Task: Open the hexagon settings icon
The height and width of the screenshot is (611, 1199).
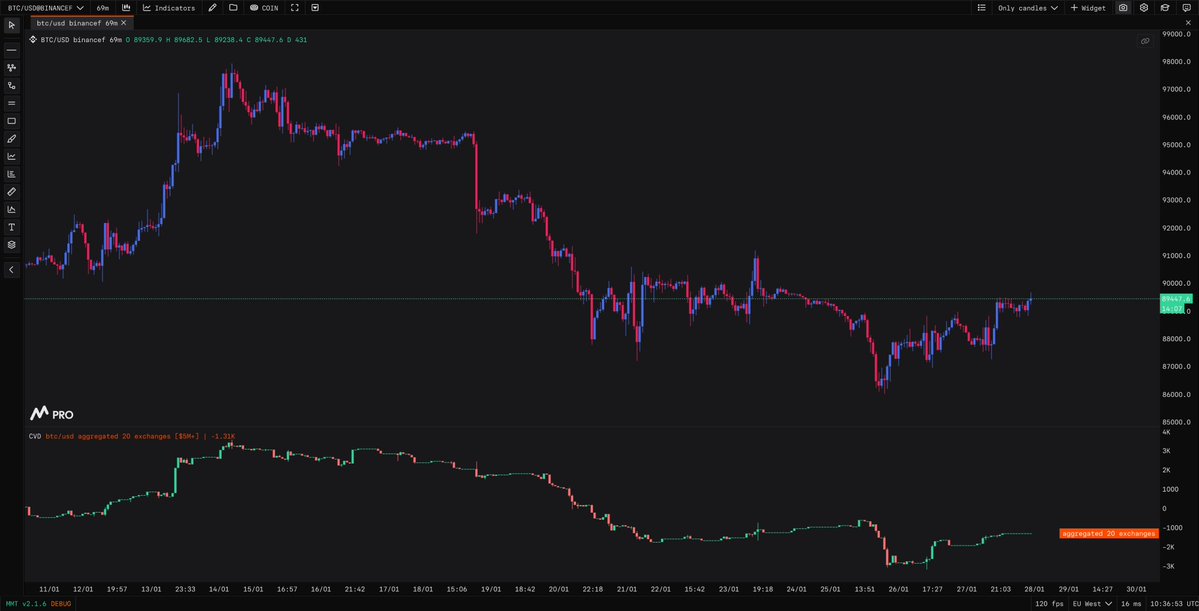Action: point(1144,8)
